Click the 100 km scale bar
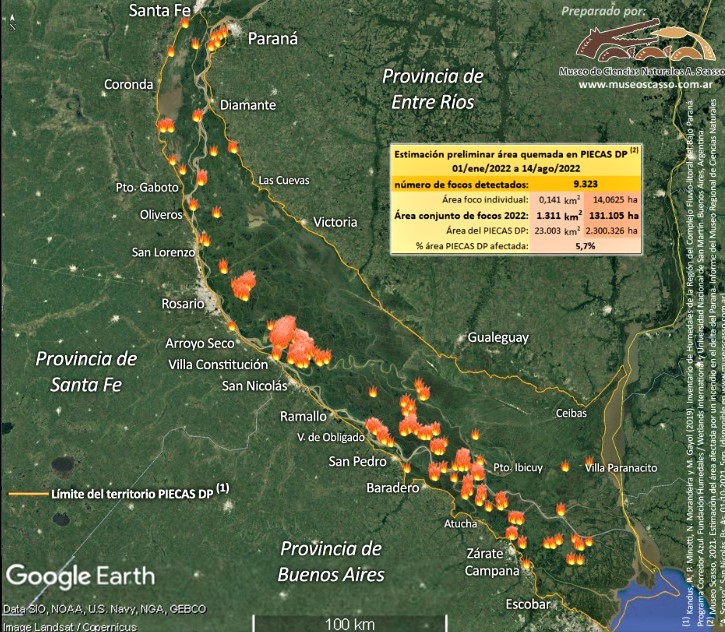The height and width of the screenshot is (632, 725). point(350,622)
